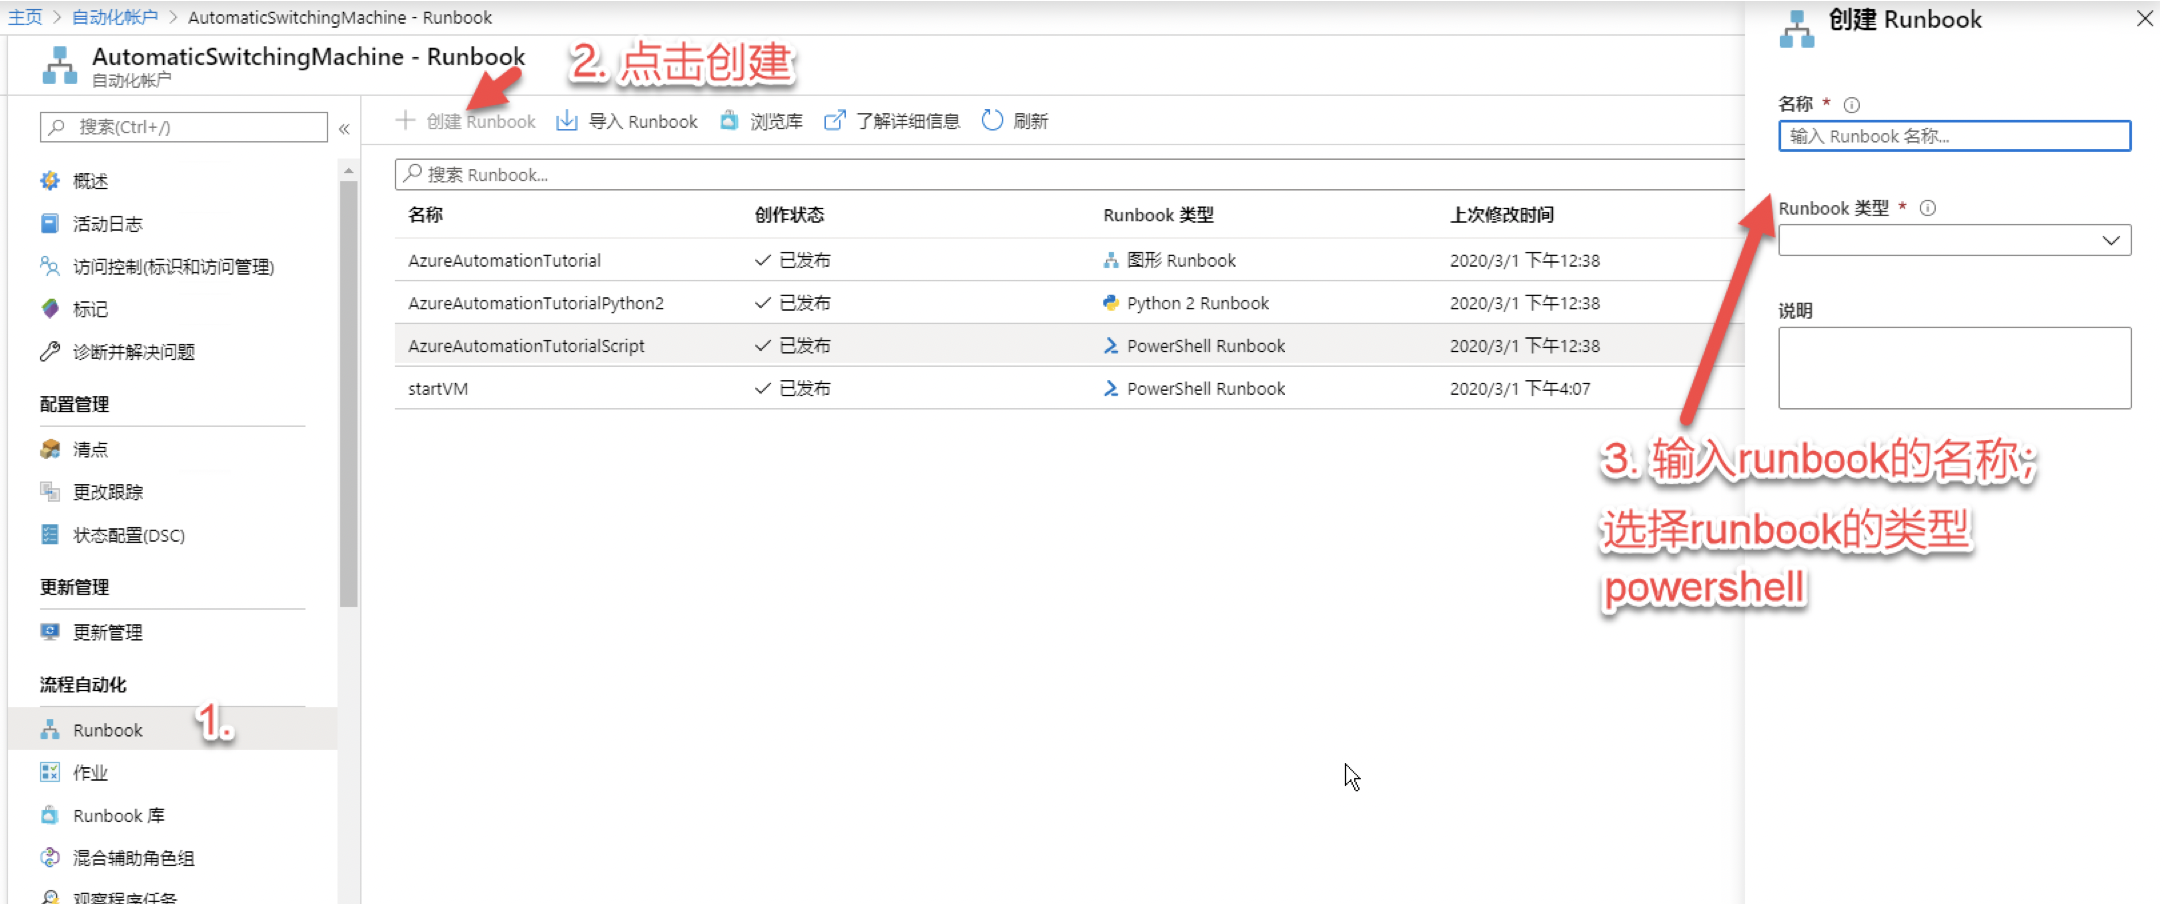The width and height of the screenshot is (2164, 904).
Task: Click the 主页 breadcrumb link
Action: tap(25, 17)
